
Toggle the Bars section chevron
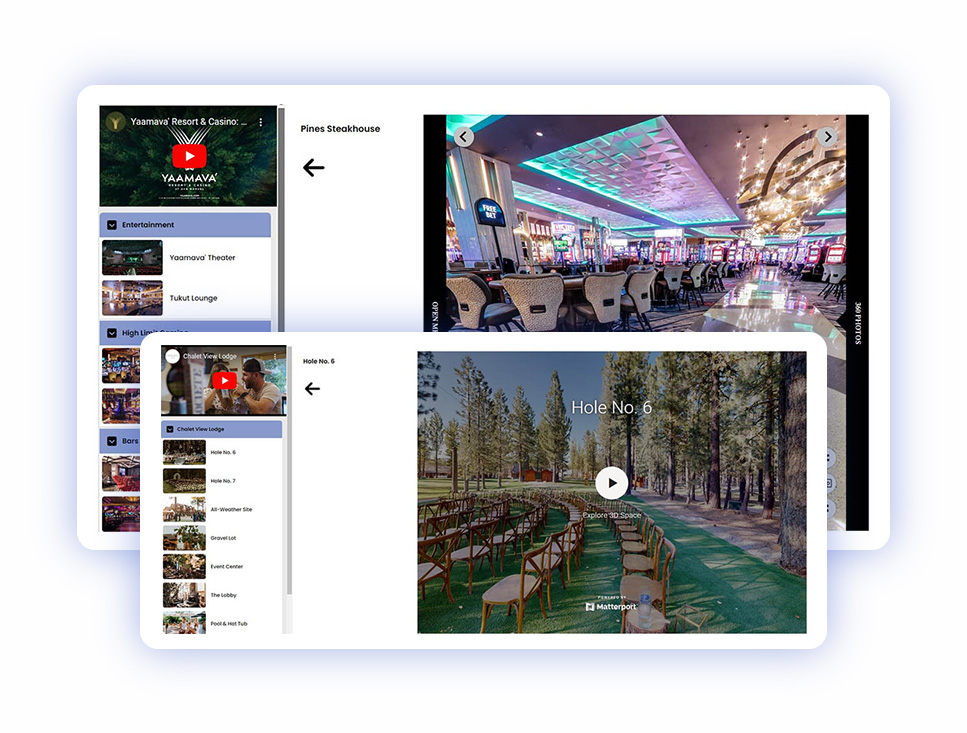click(x=112, y=441)
